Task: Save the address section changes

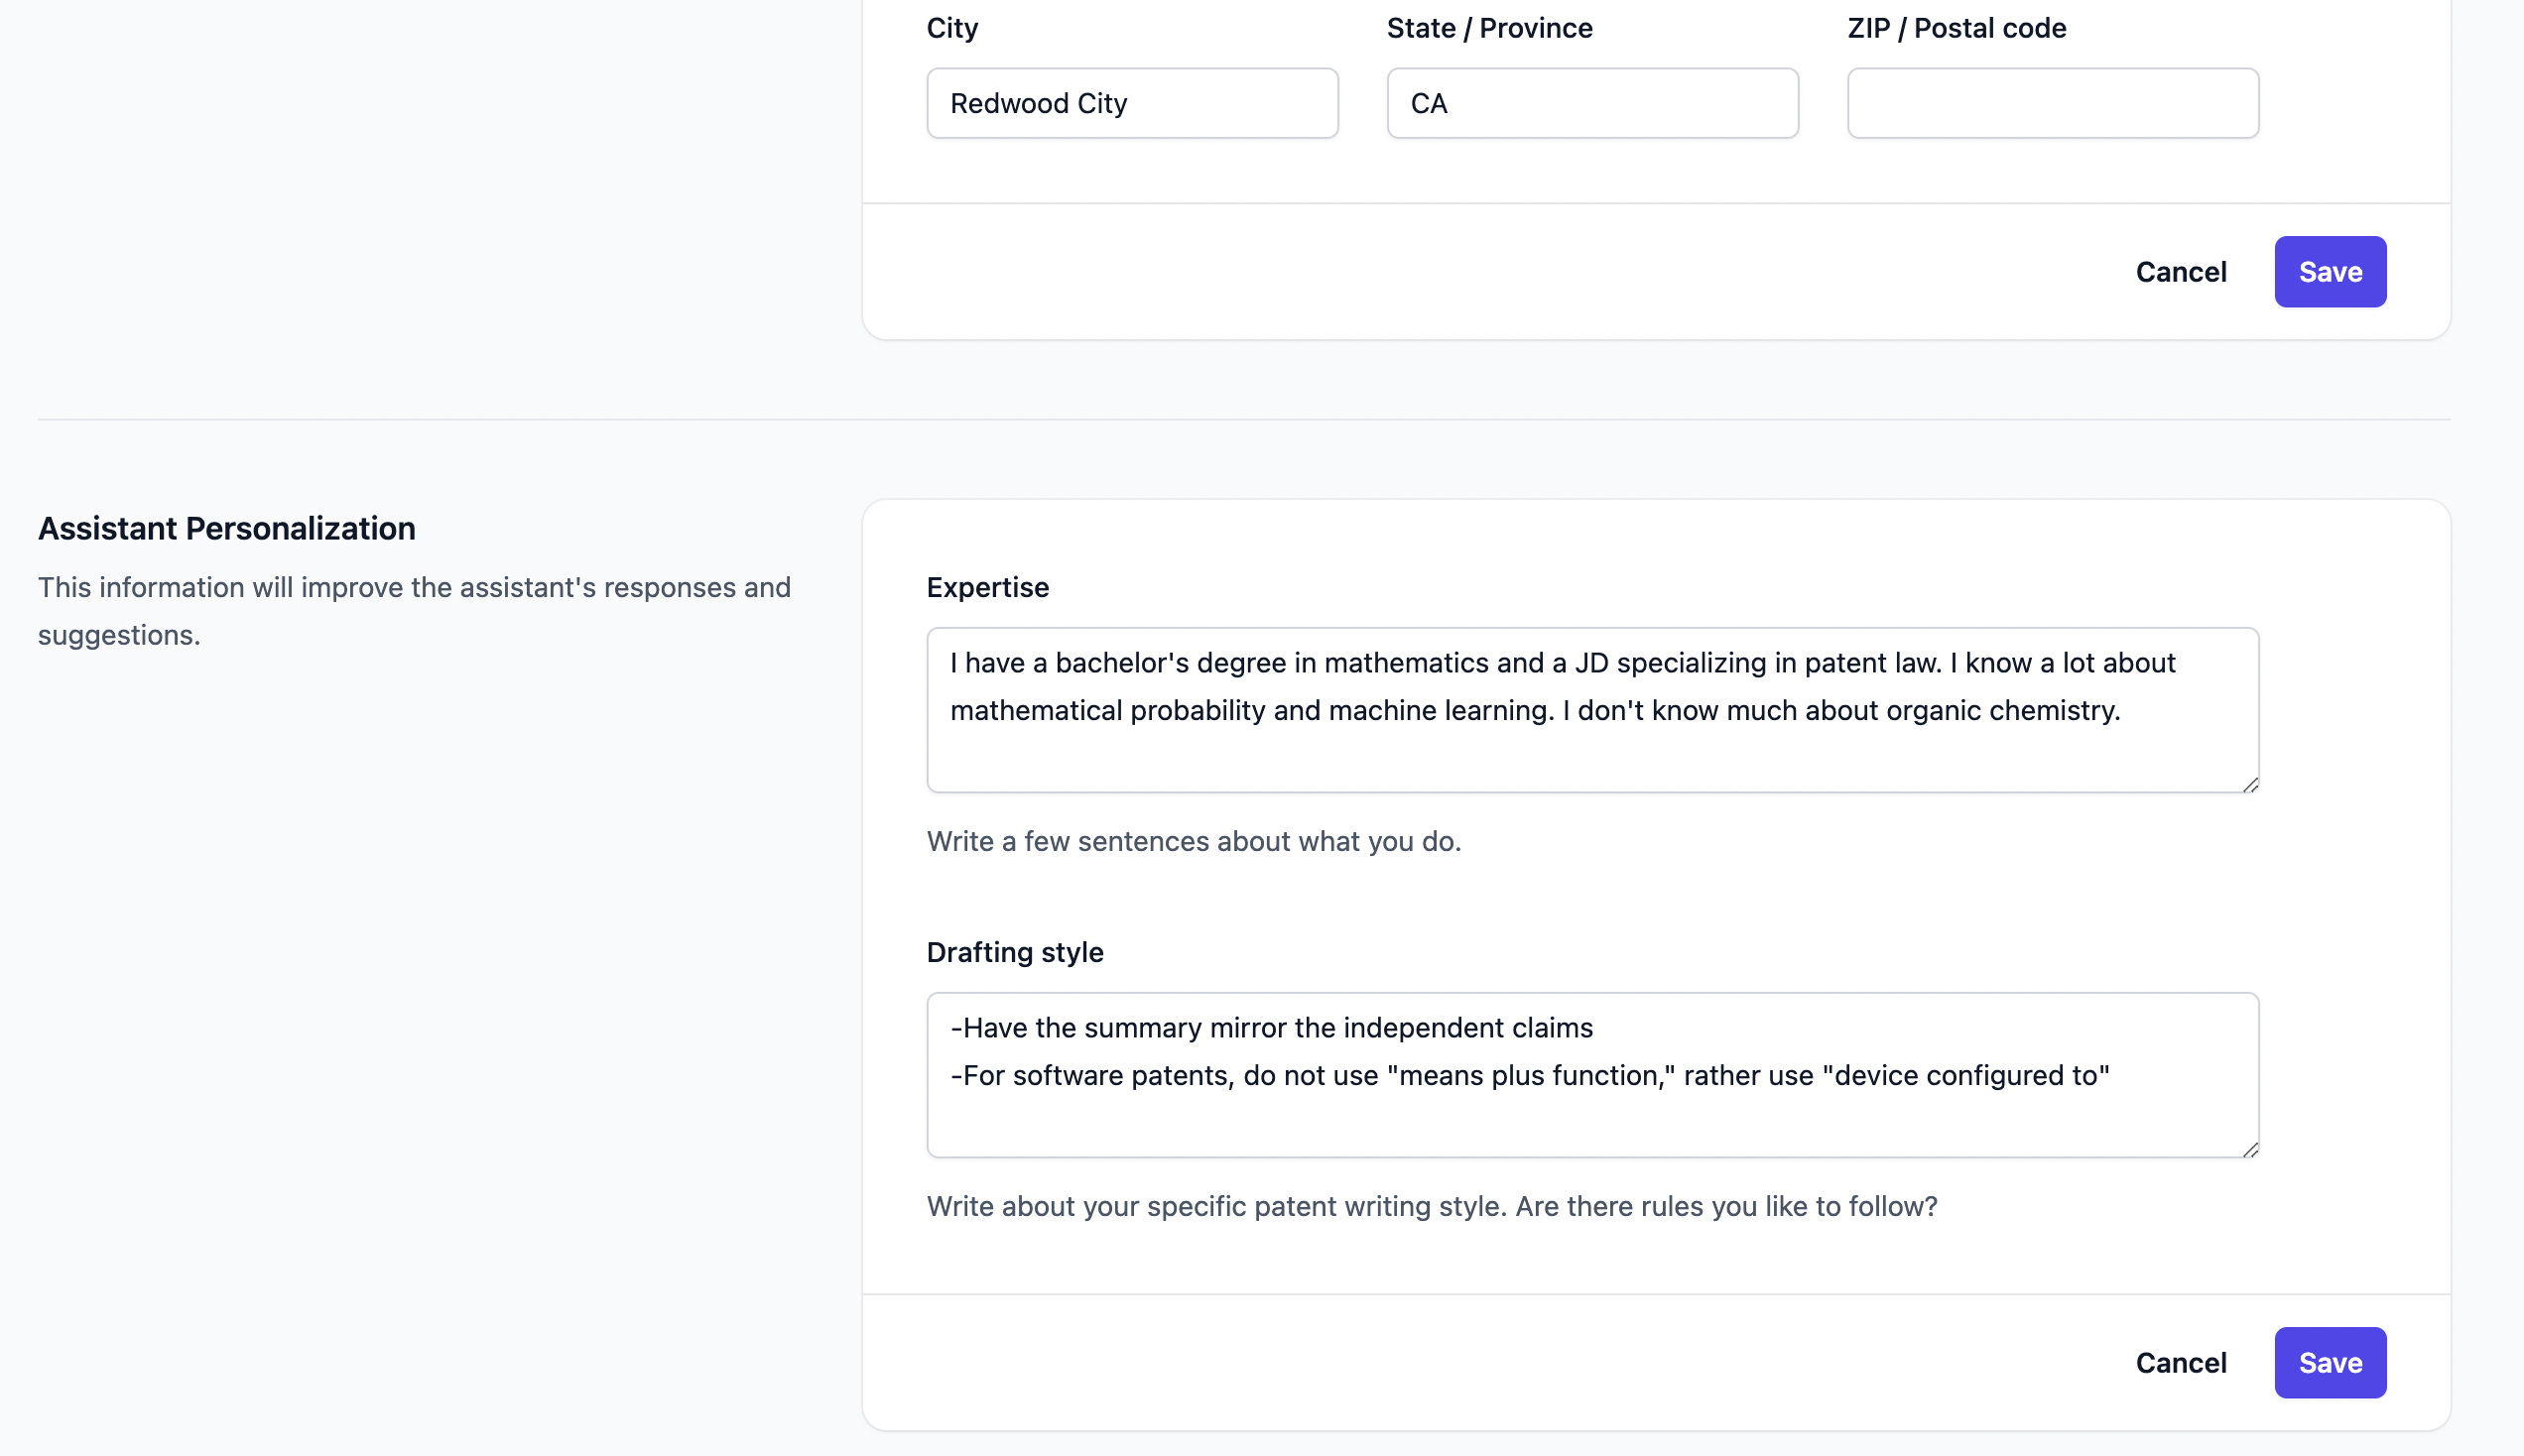Action: (x=2329, y=272)
